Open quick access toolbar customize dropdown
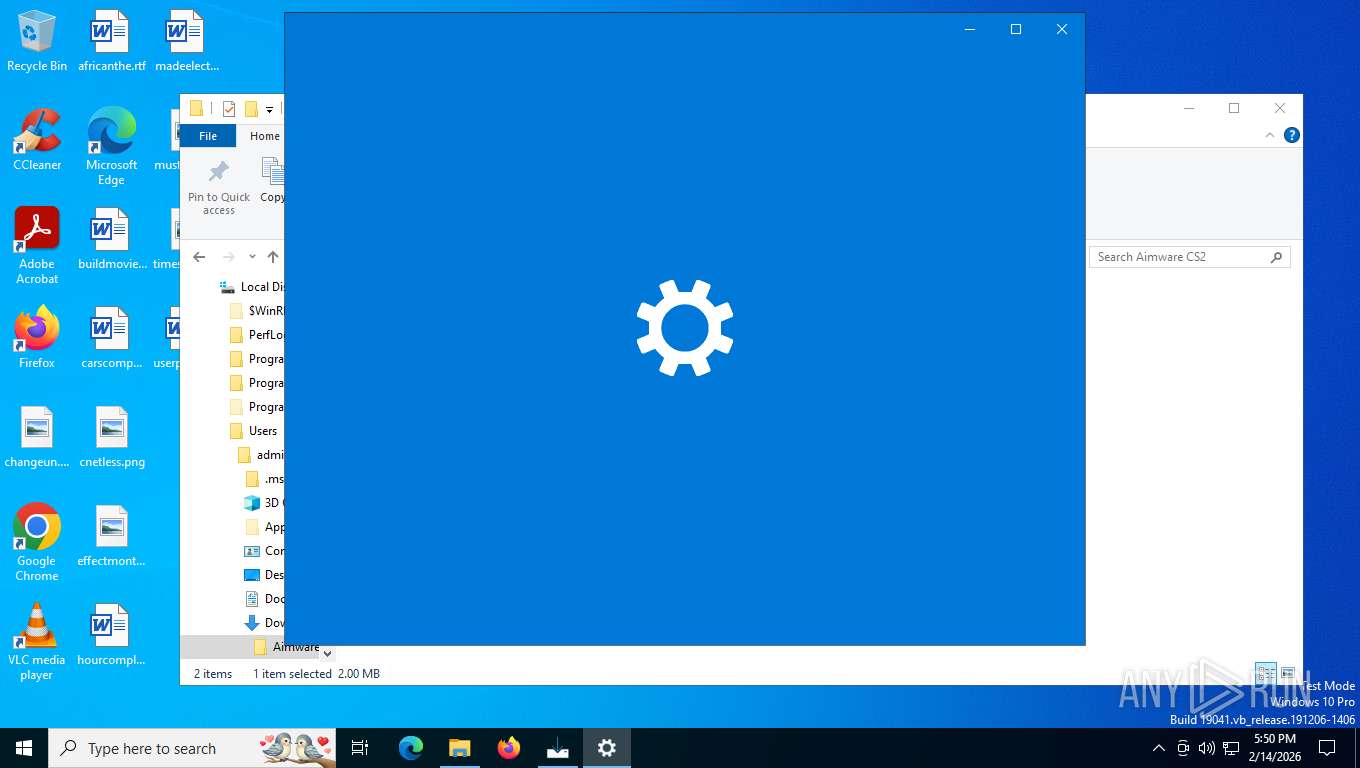The image size is (1360, 768). 269,109
